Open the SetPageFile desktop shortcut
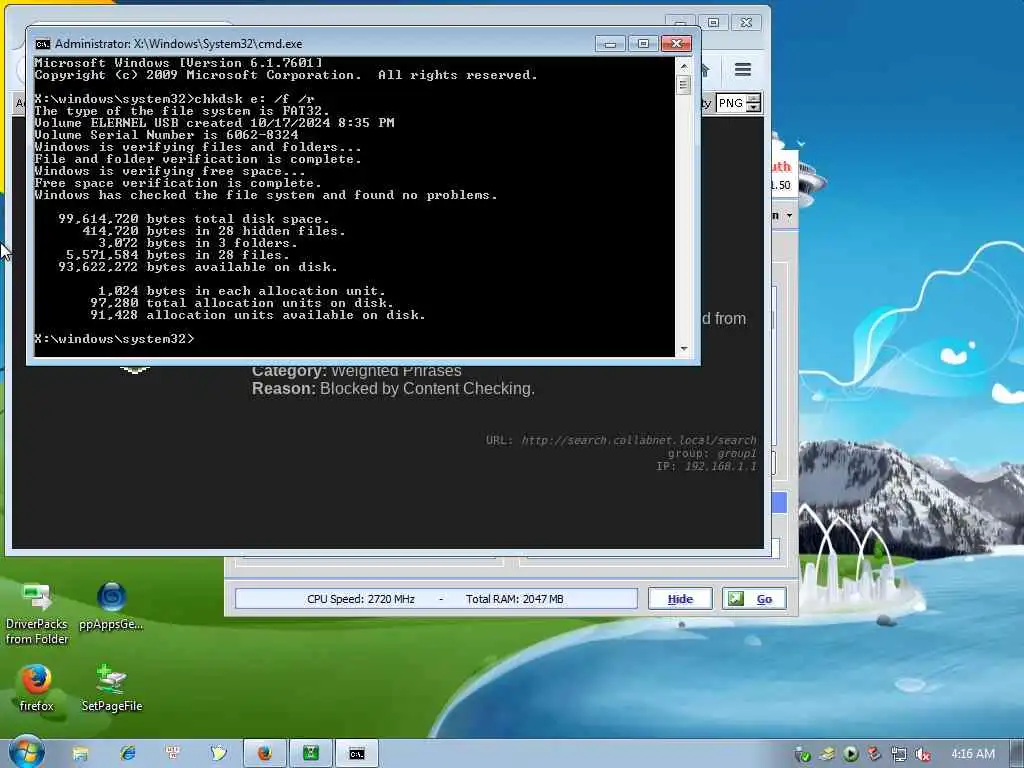Screen dimensions: 1024x768 (x=112, y=687)
